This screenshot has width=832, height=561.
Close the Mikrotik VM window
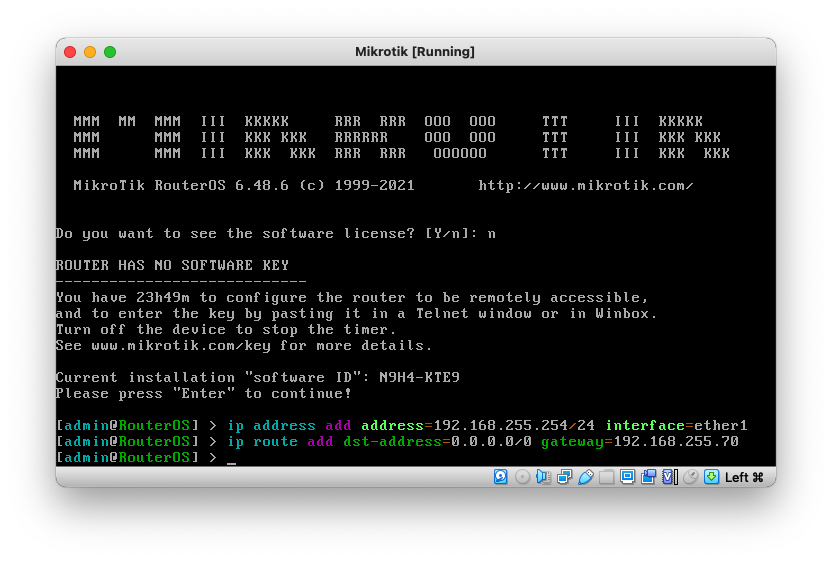[x=70, y=52]
